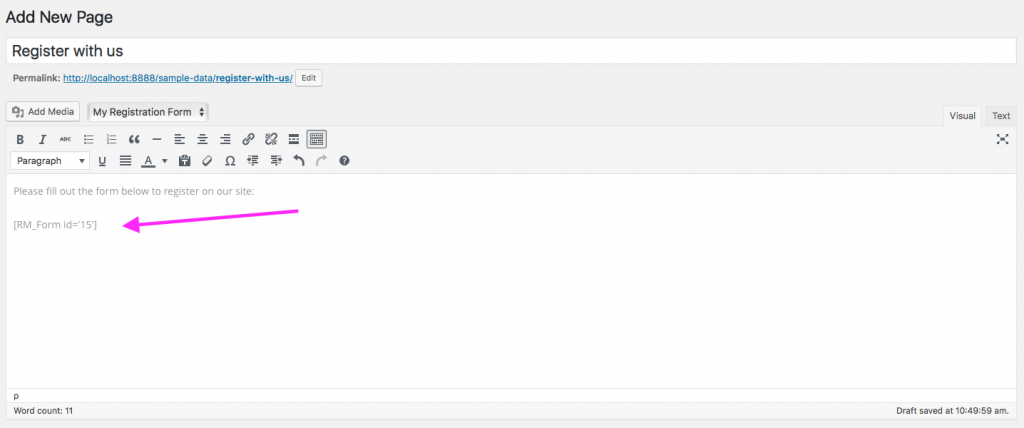Toggle the toolbar kitchen sink

pyautogui.click(x=316, y=139)
